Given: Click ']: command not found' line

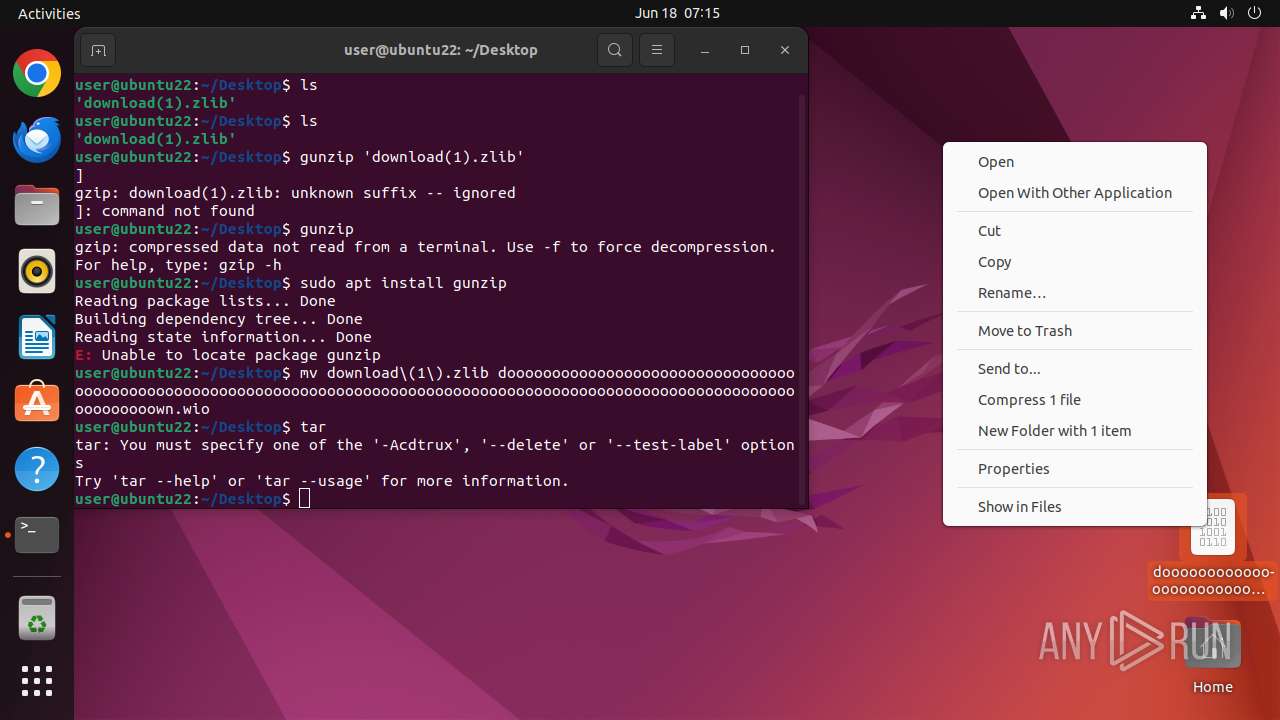Looking at the screenshot, I should tap(165, 211).
